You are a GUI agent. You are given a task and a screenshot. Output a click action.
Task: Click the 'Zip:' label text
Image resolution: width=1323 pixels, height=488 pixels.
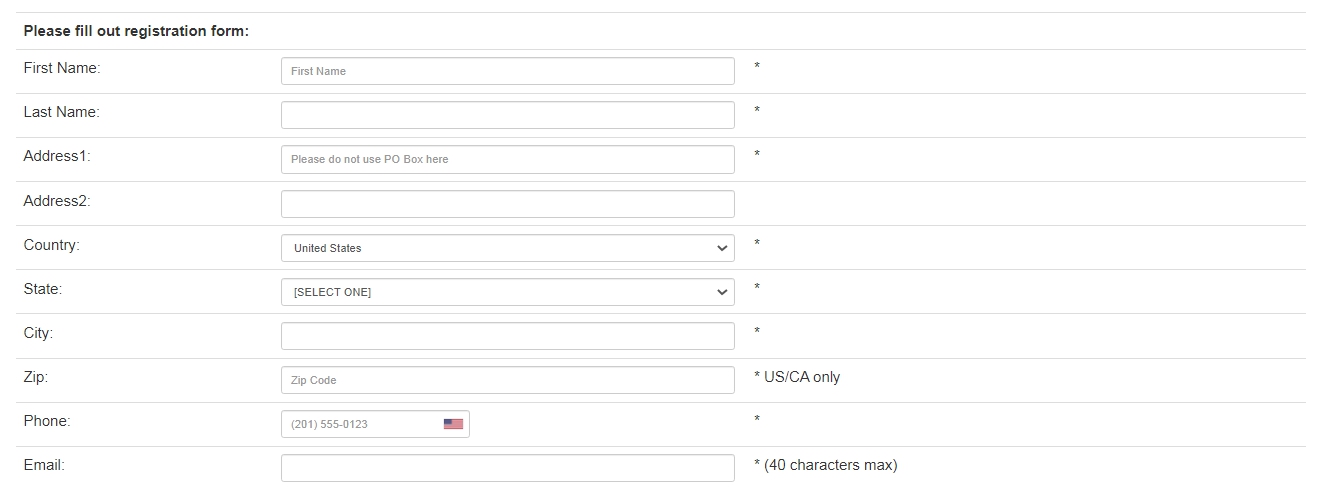tap(36, 377)
